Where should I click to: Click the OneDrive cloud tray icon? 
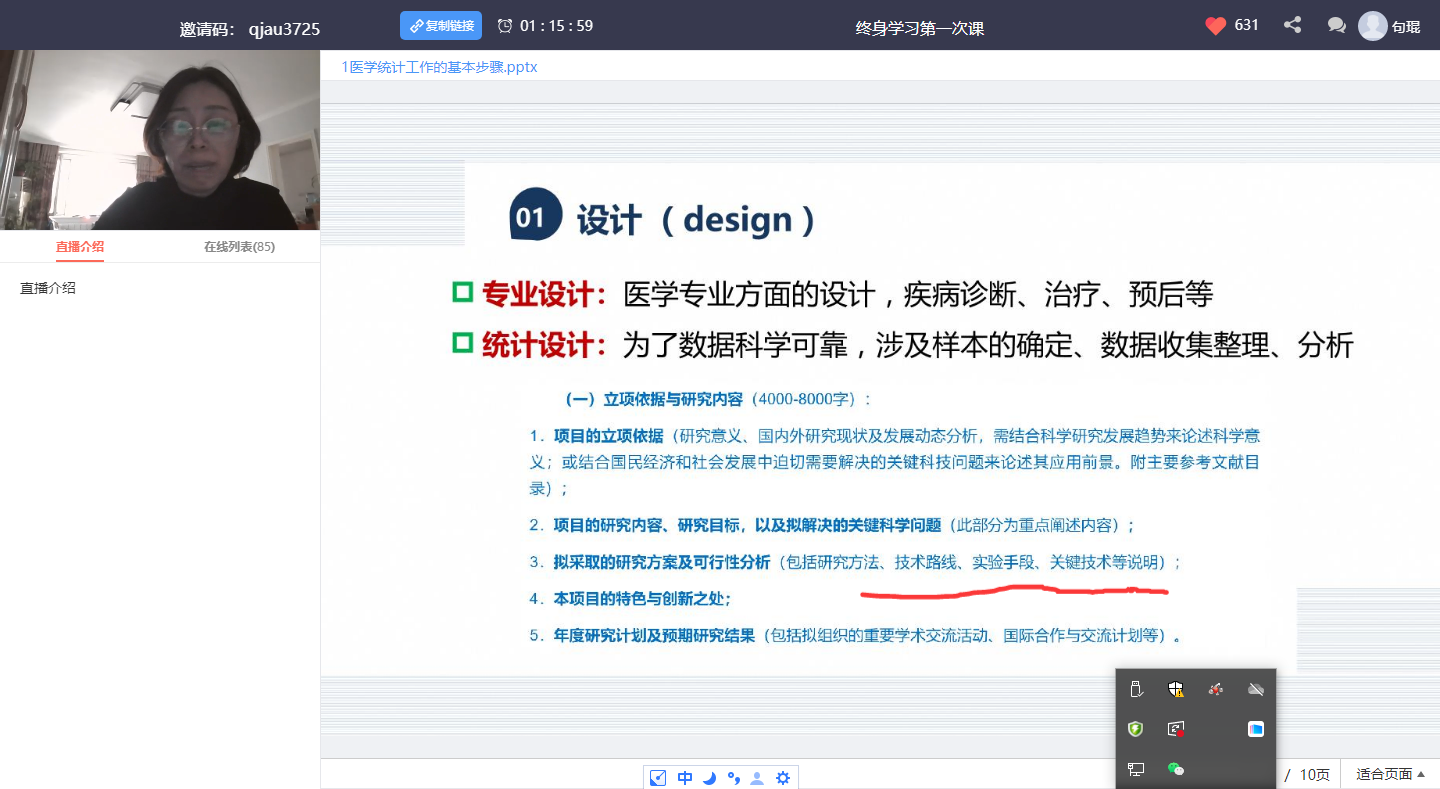tap(1256, 689)
